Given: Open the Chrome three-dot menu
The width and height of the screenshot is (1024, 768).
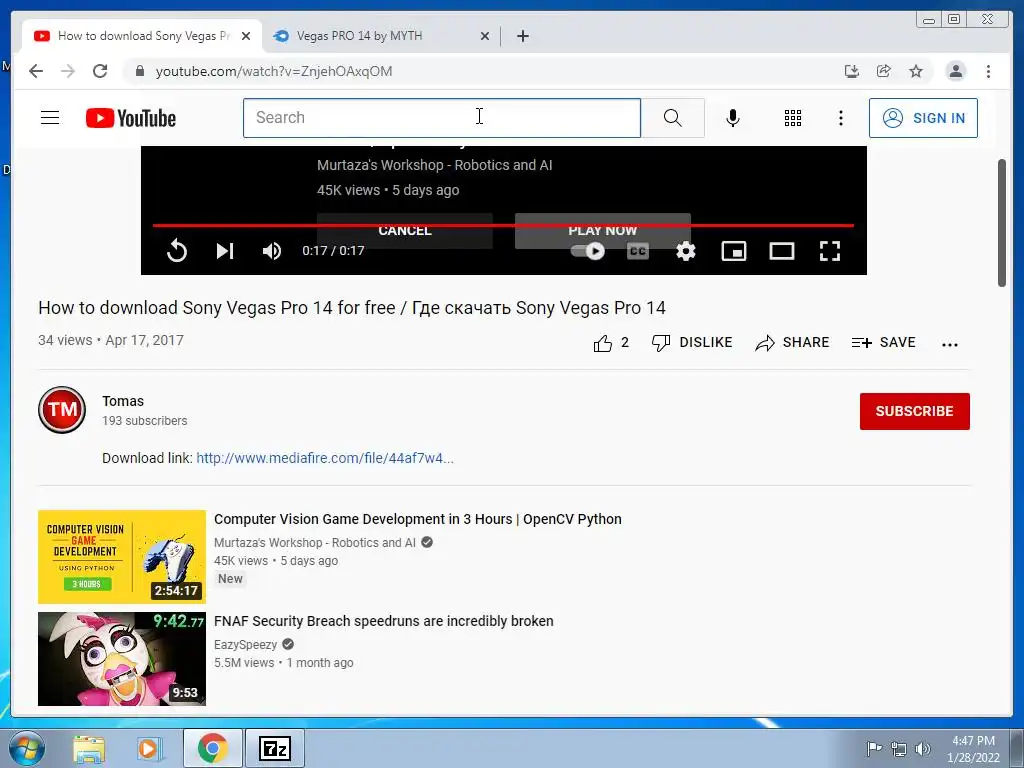Looking at the screenshot, I should tap(988, 71).
